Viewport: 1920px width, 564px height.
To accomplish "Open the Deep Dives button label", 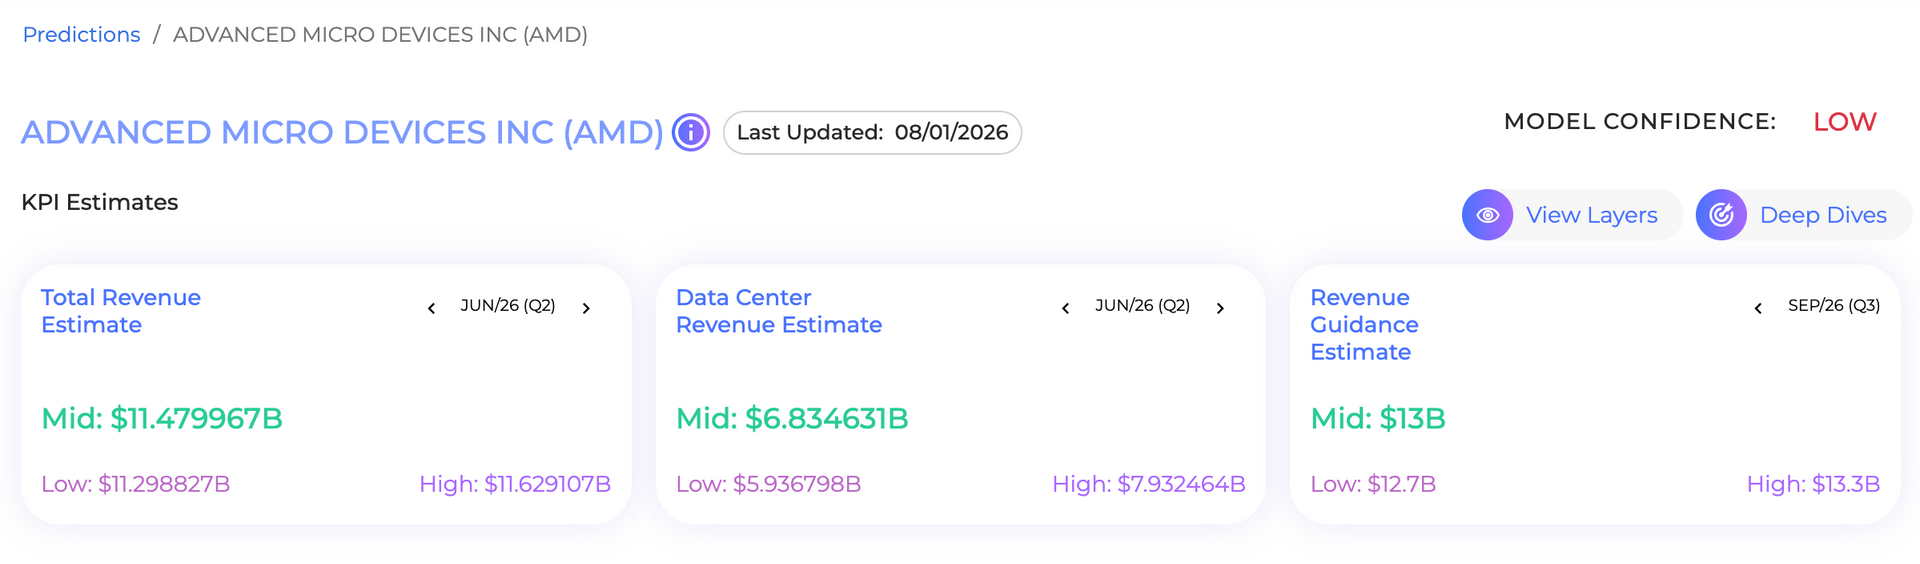I will 1823,215.
